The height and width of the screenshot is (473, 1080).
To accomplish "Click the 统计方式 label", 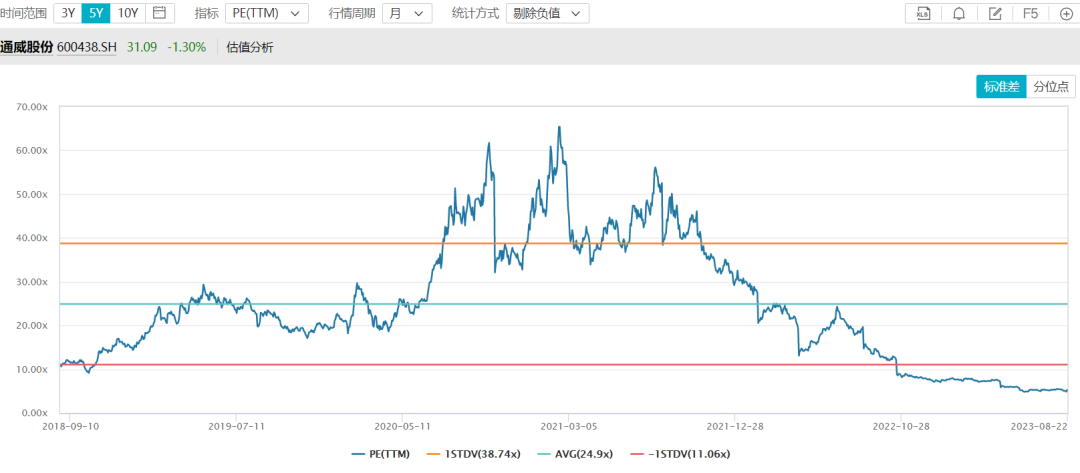I will point(475,13).
